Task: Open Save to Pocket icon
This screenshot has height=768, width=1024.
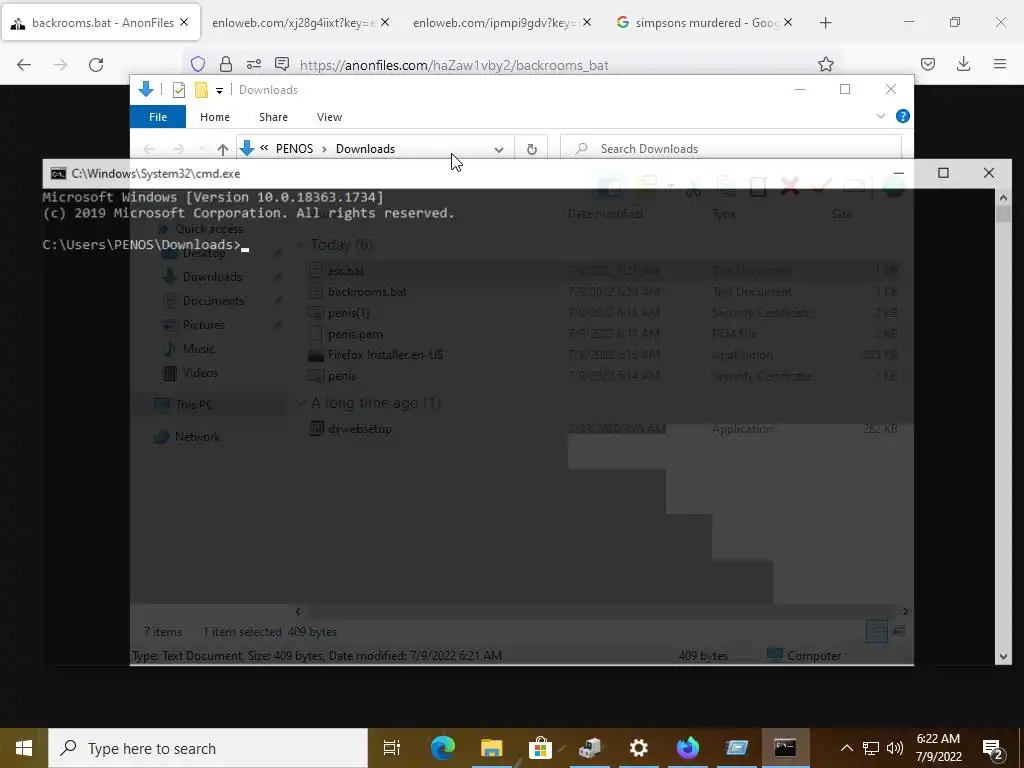Action: pyautogui.click(x=927, y=64)
